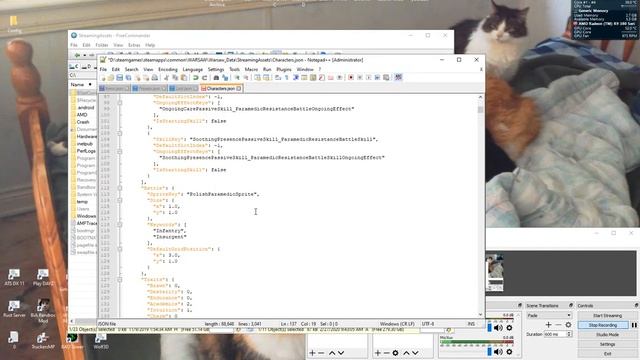The width and height of the screenshot is (640, 360).
Task: Open the FreeCommander Folder menu
Action: [102, 45]
